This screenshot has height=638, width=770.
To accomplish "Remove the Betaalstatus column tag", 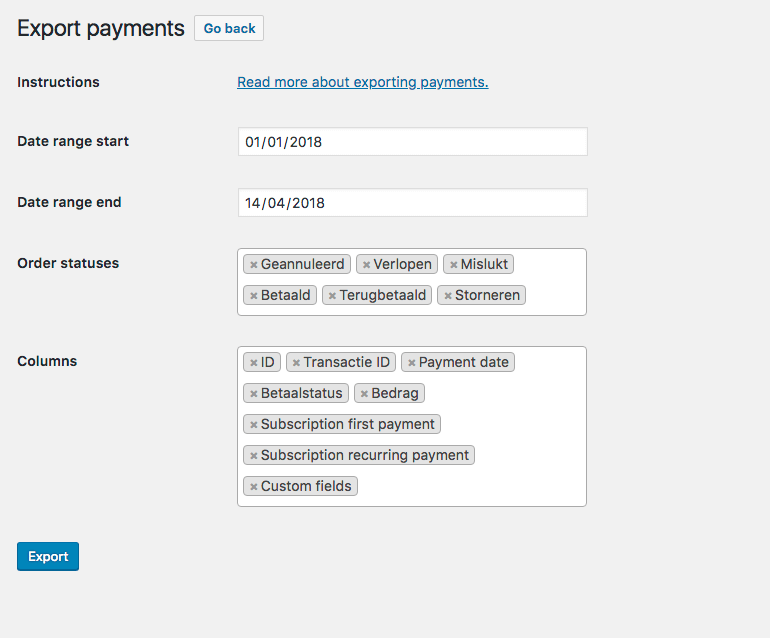I will coord(254,394).
